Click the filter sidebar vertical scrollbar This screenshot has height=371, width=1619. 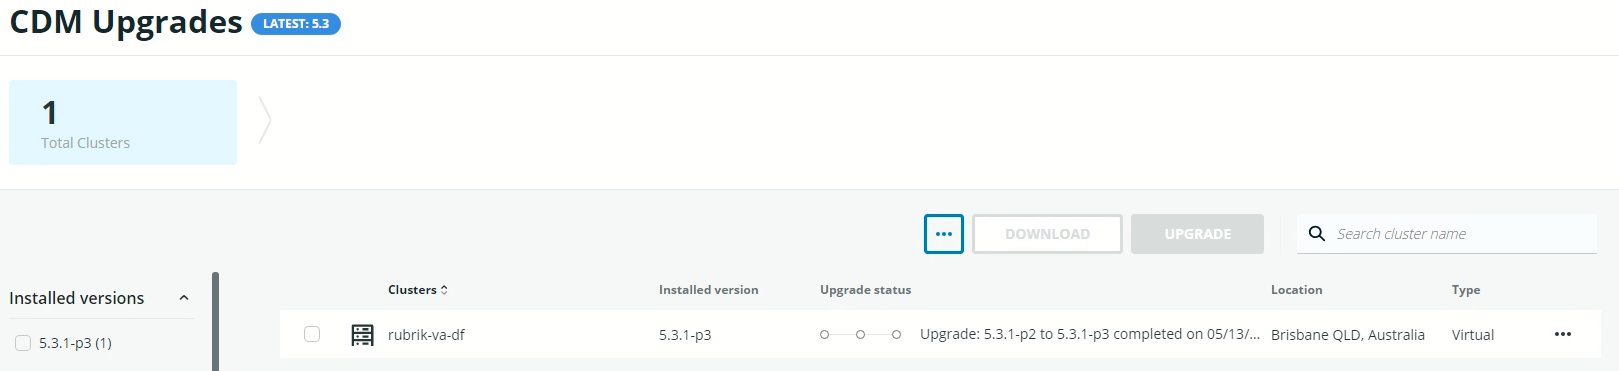[x=215, y=321]
